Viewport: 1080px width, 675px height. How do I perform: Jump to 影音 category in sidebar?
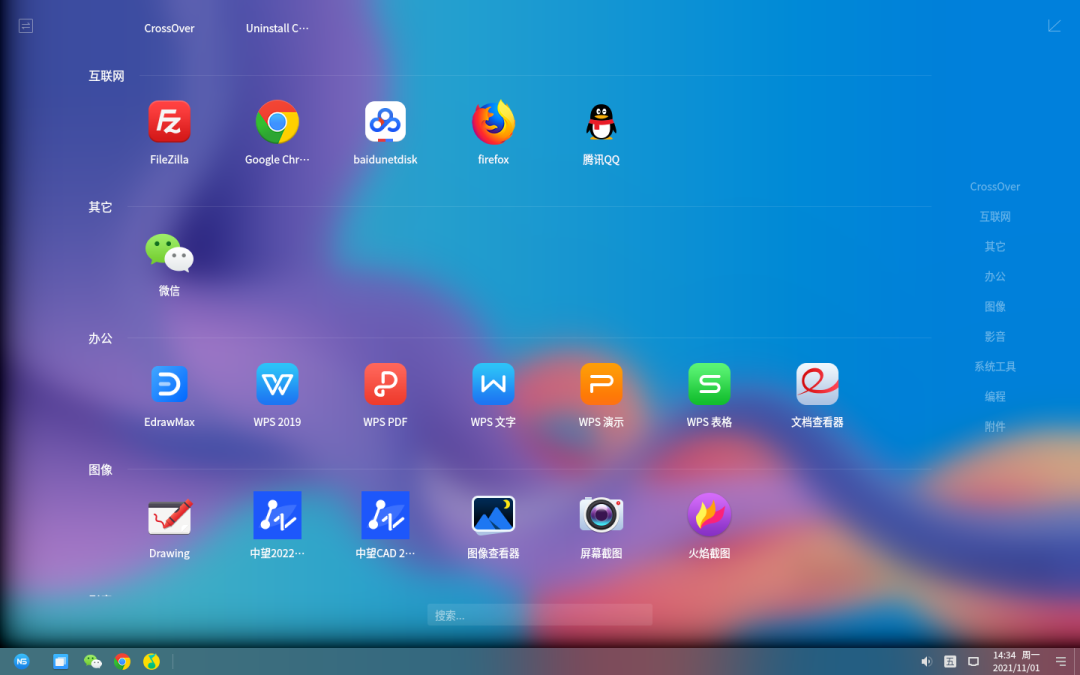coord(995,337)
